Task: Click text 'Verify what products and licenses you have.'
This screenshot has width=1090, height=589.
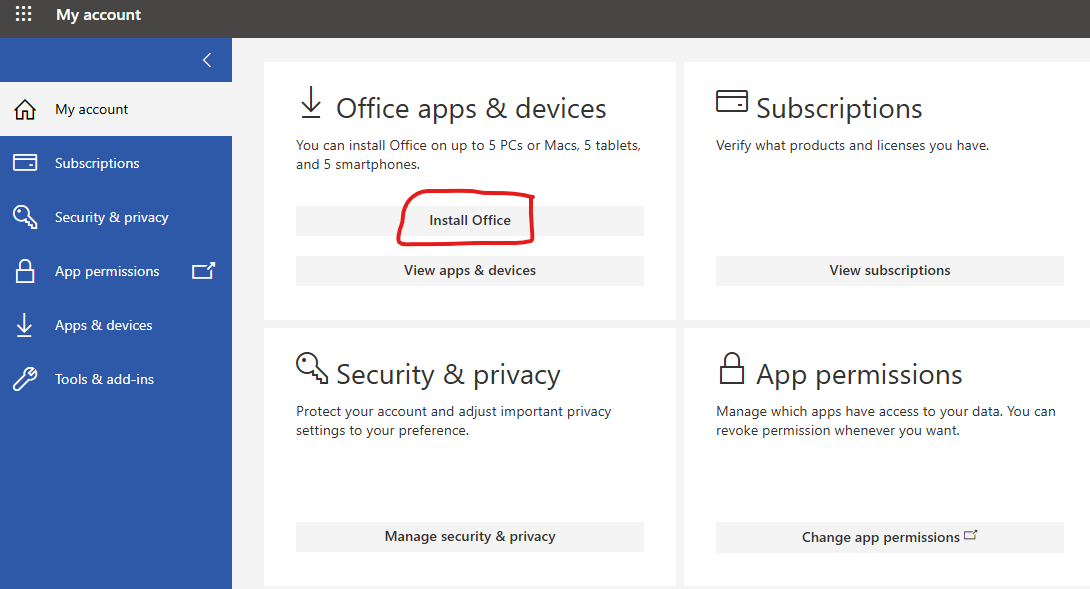Action: (852, 145)
